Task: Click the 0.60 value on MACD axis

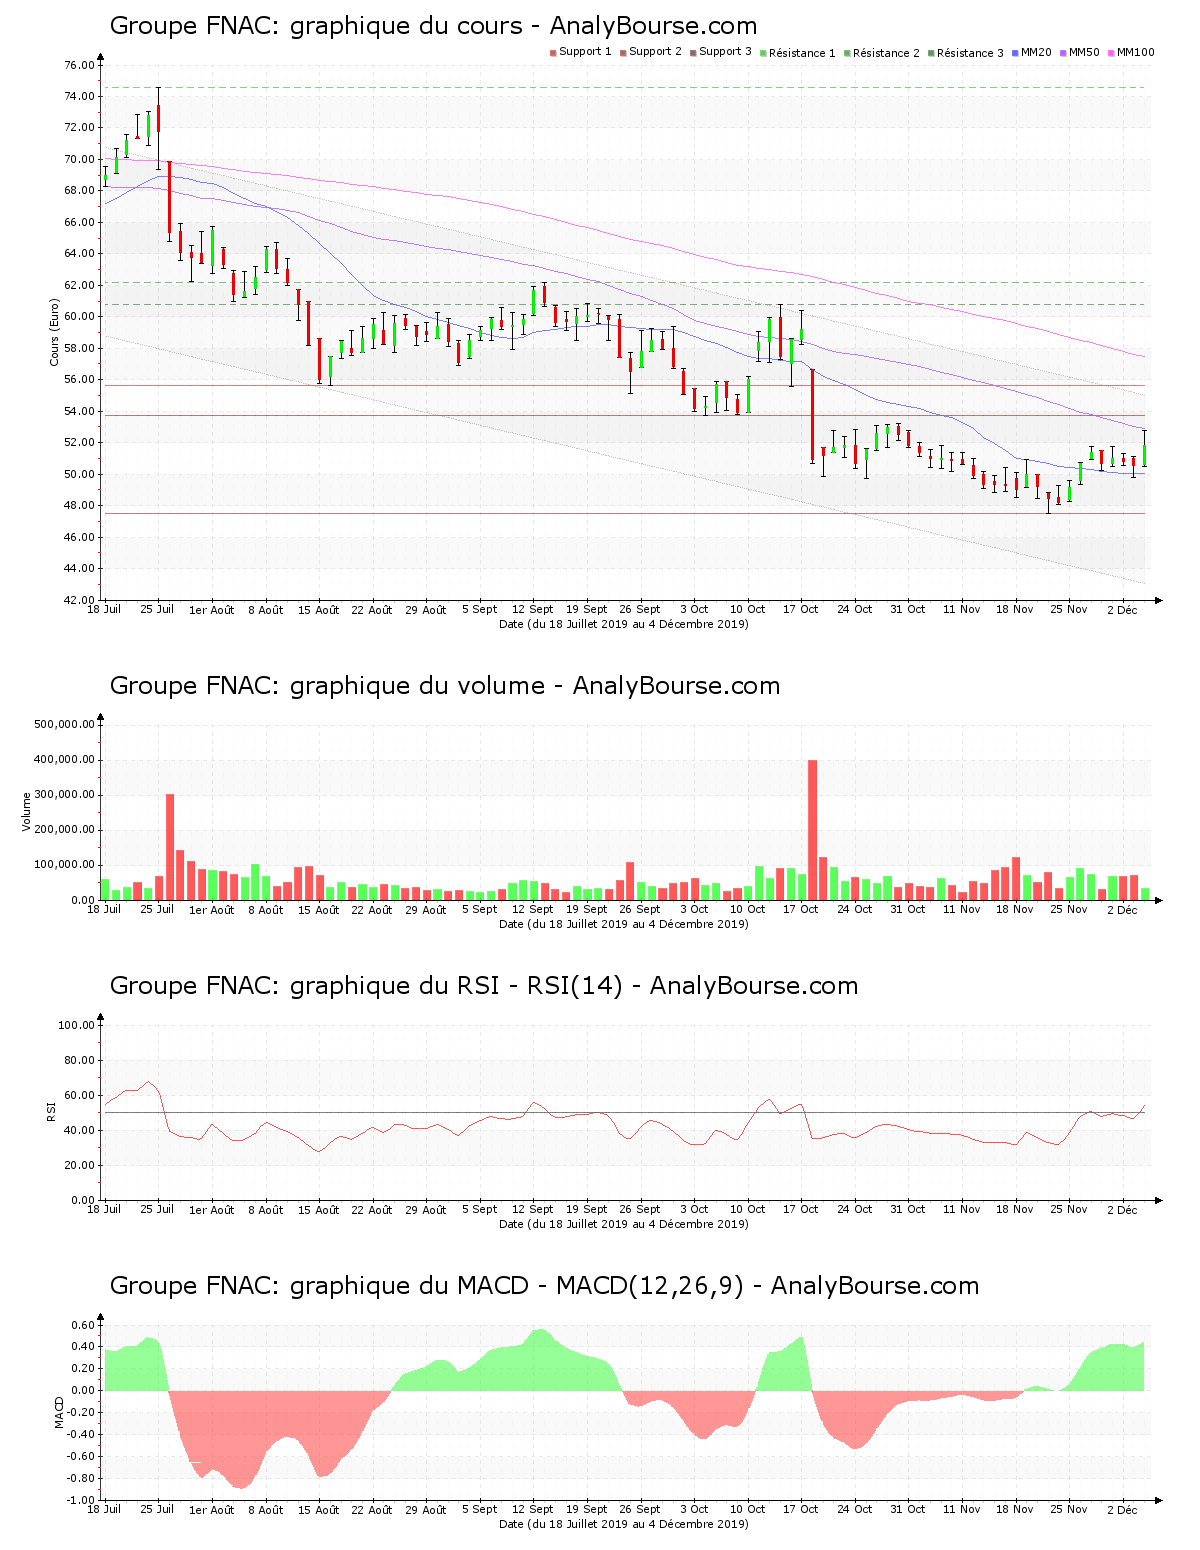Action: pyautogui.click(x=83, y=1325)
